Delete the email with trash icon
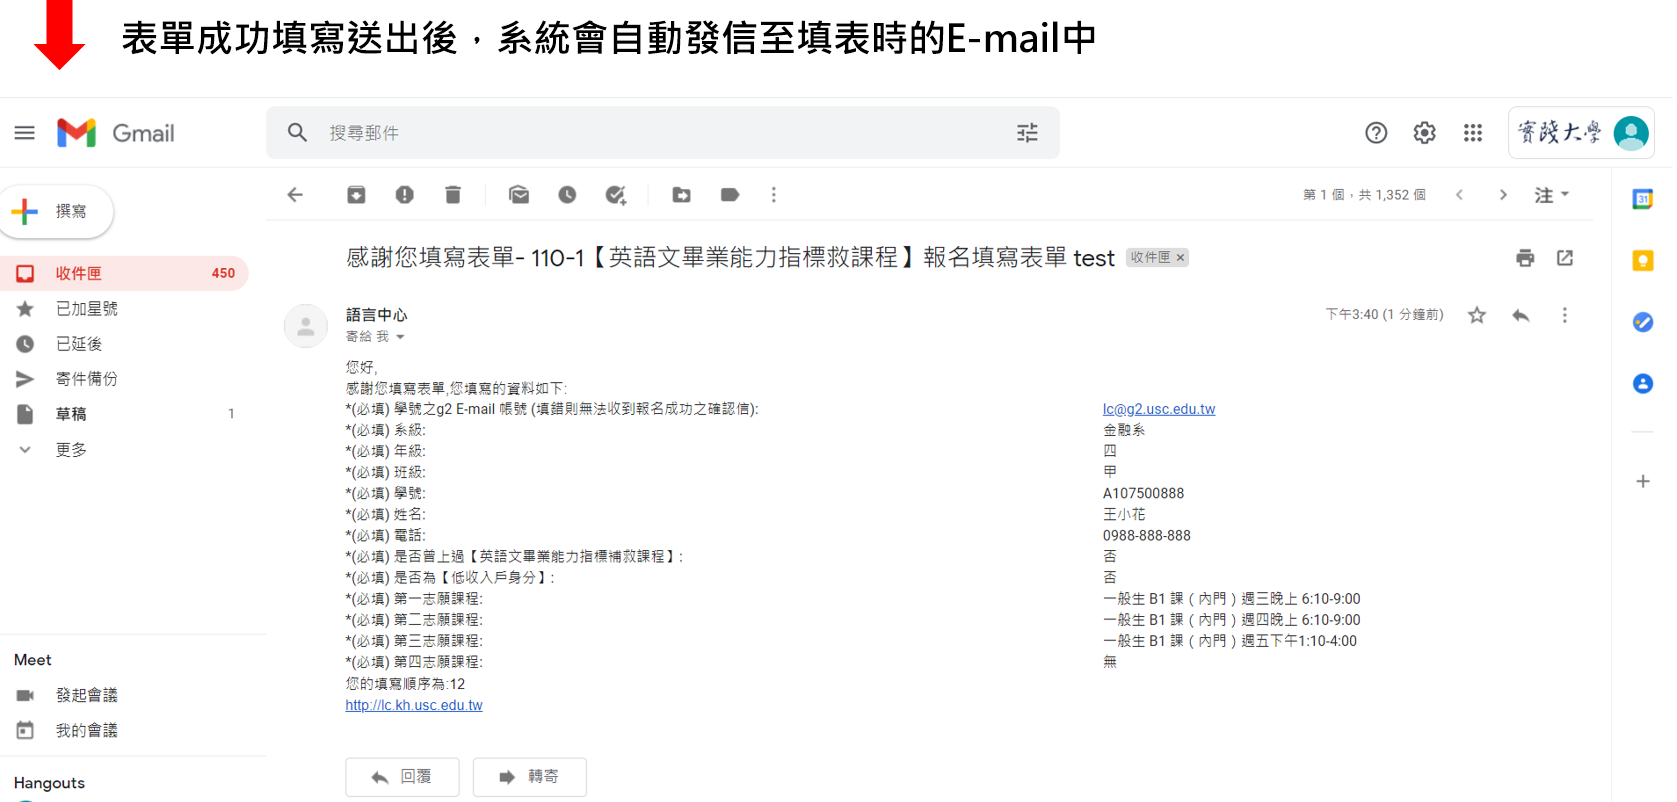 pos(453,195)
